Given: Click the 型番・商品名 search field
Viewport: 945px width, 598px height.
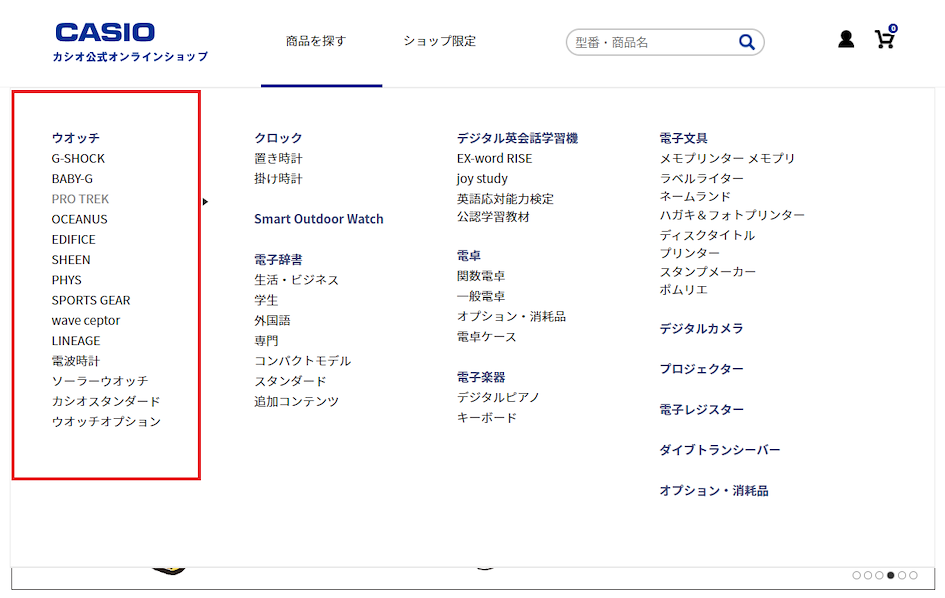Looking at the screenshot, I should (x=654, y=42).
